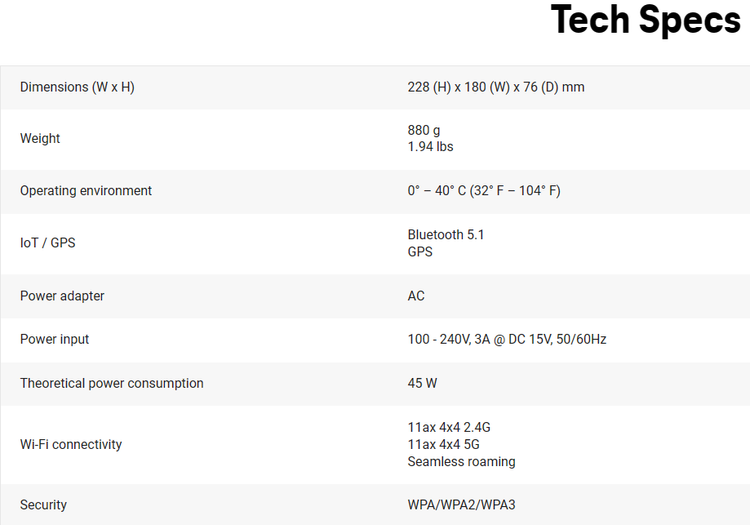Select the Operating environment label
Screen dimensions: 750x525
[86, 191]
